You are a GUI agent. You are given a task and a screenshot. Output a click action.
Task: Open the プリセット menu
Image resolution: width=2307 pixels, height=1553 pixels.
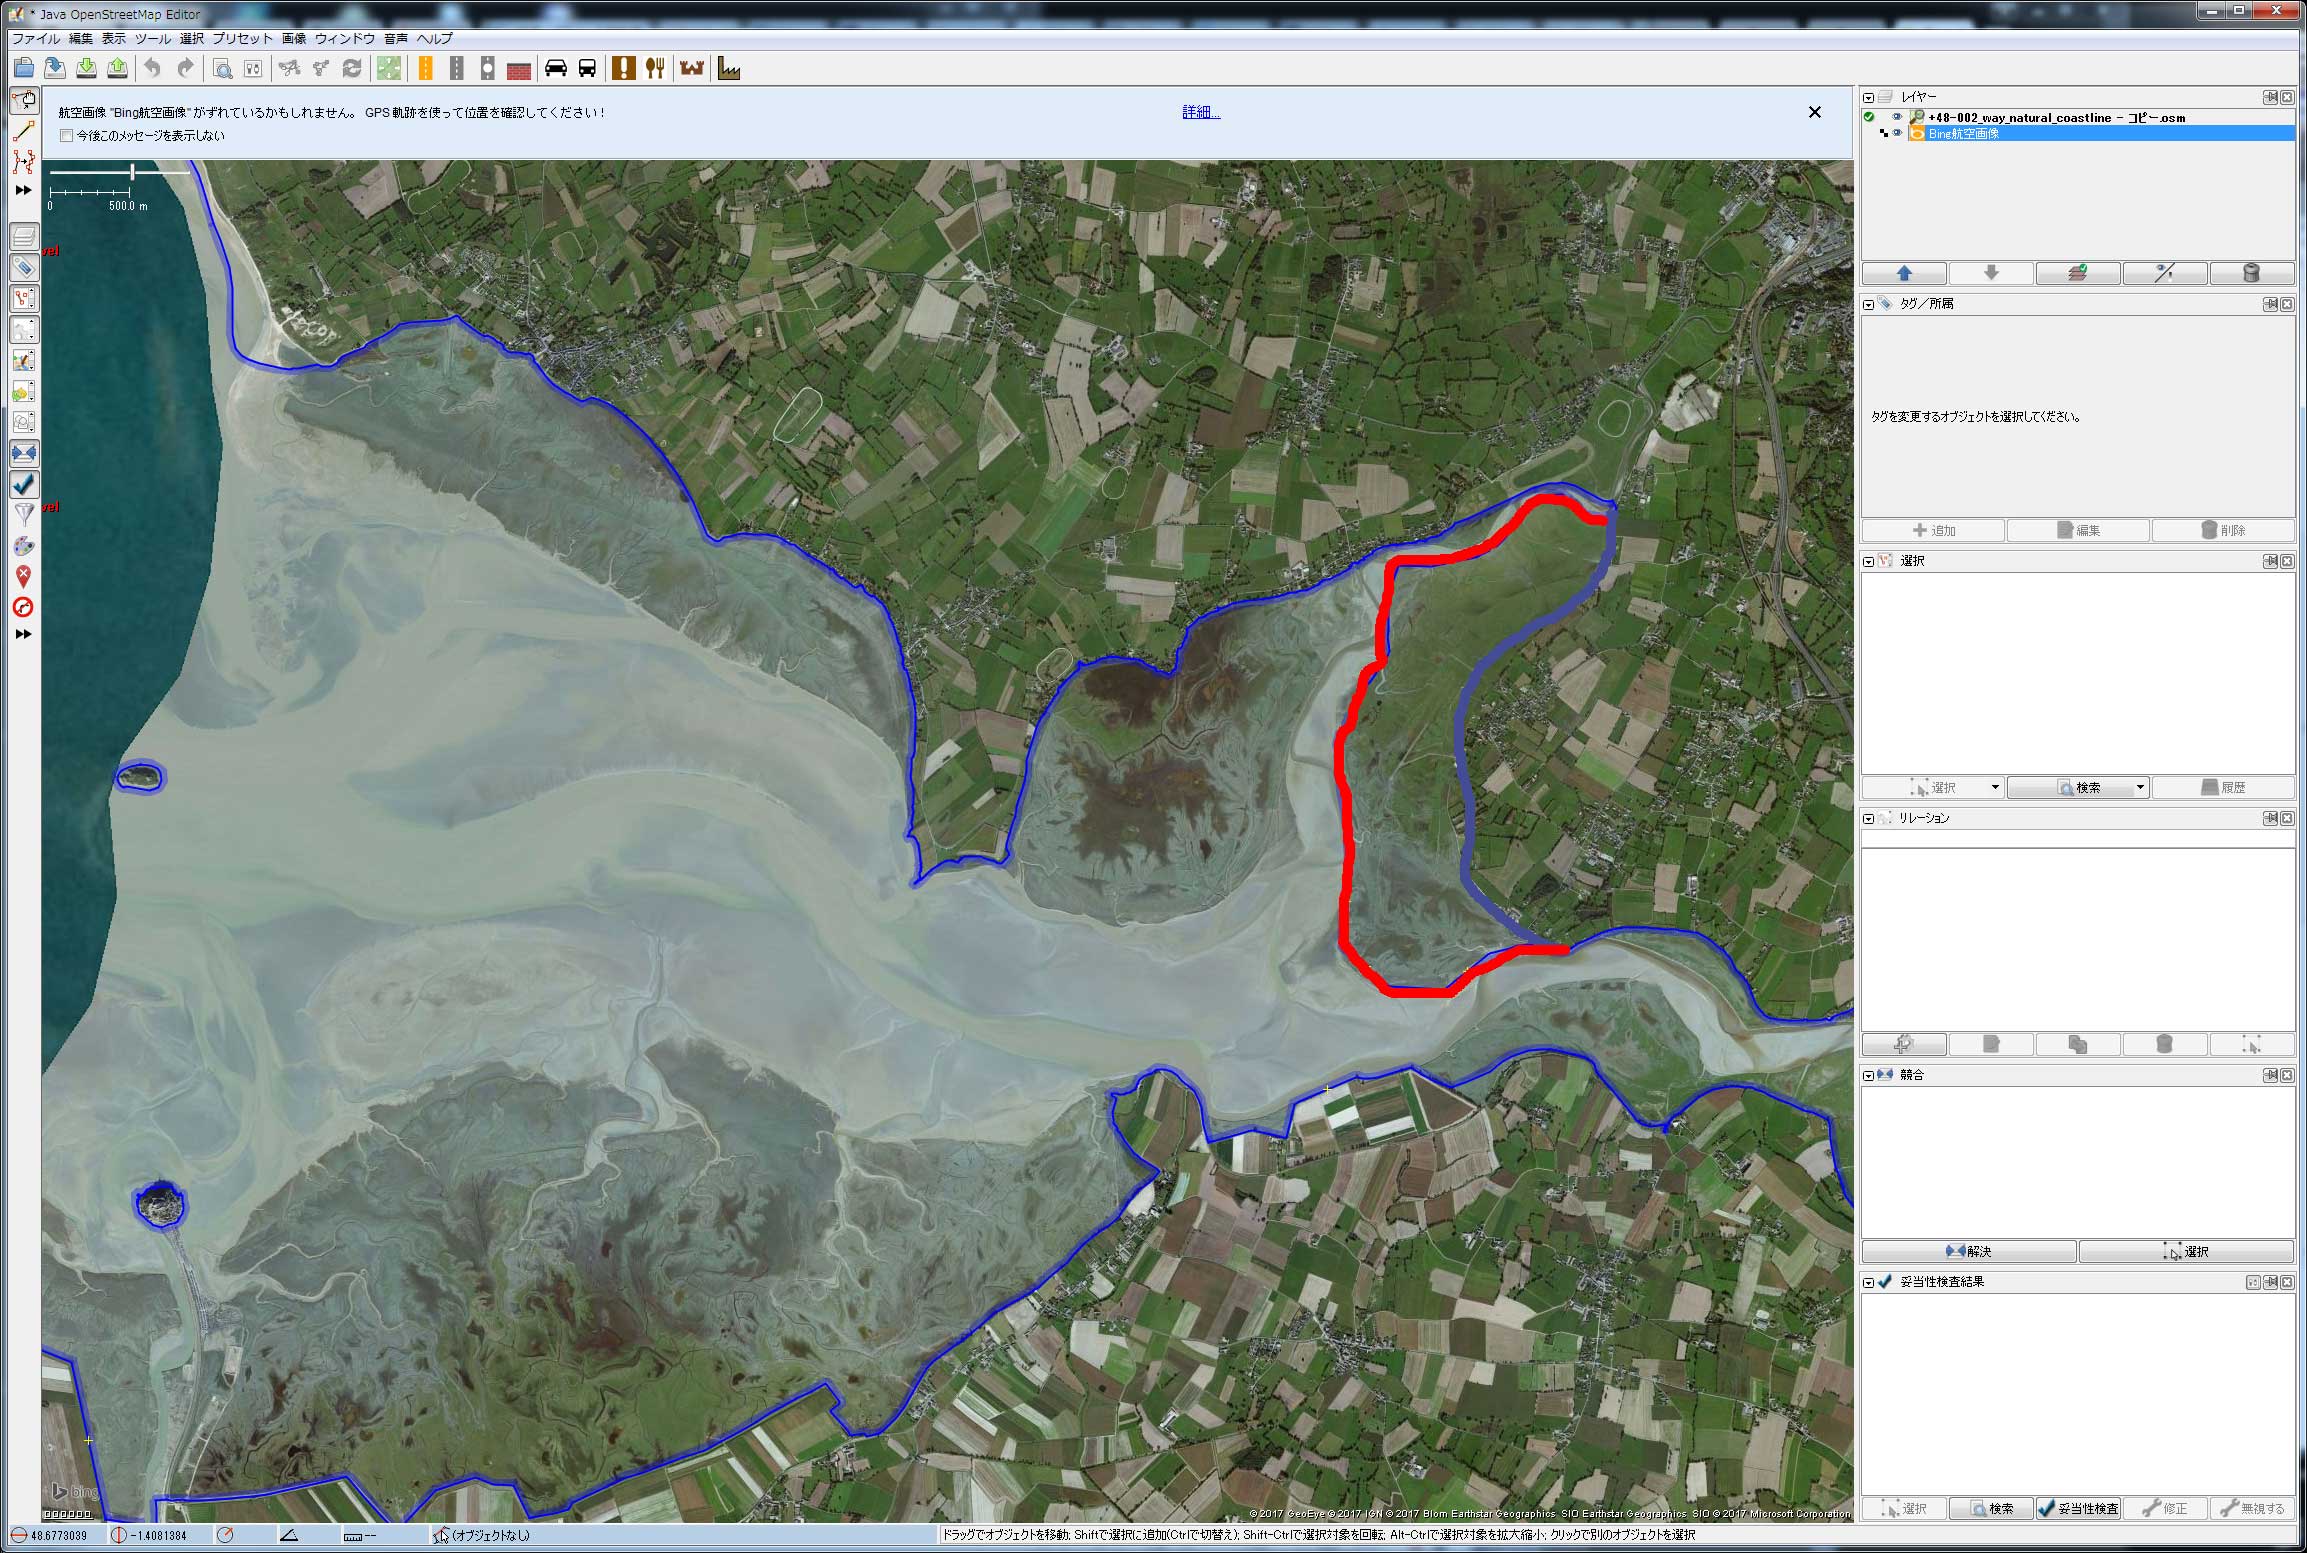point(242,38)
